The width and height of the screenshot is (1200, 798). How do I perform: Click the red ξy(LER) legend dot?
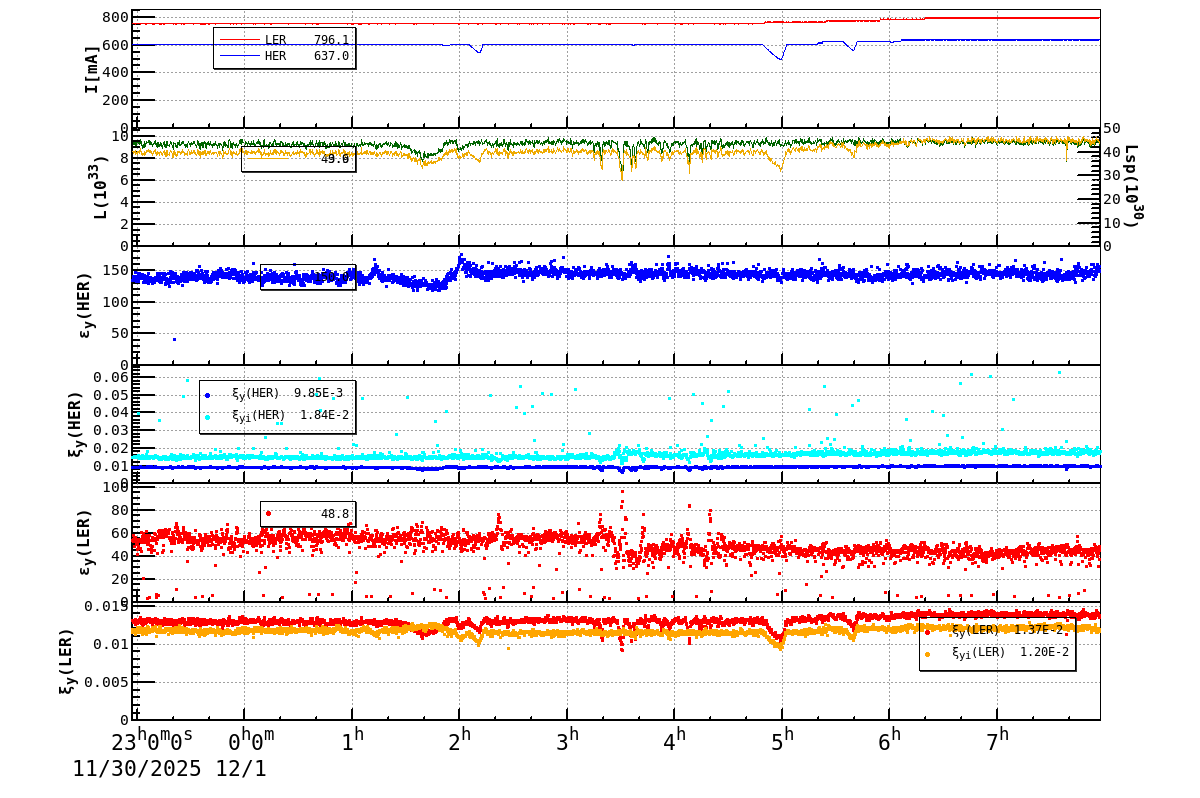point(927,632)
